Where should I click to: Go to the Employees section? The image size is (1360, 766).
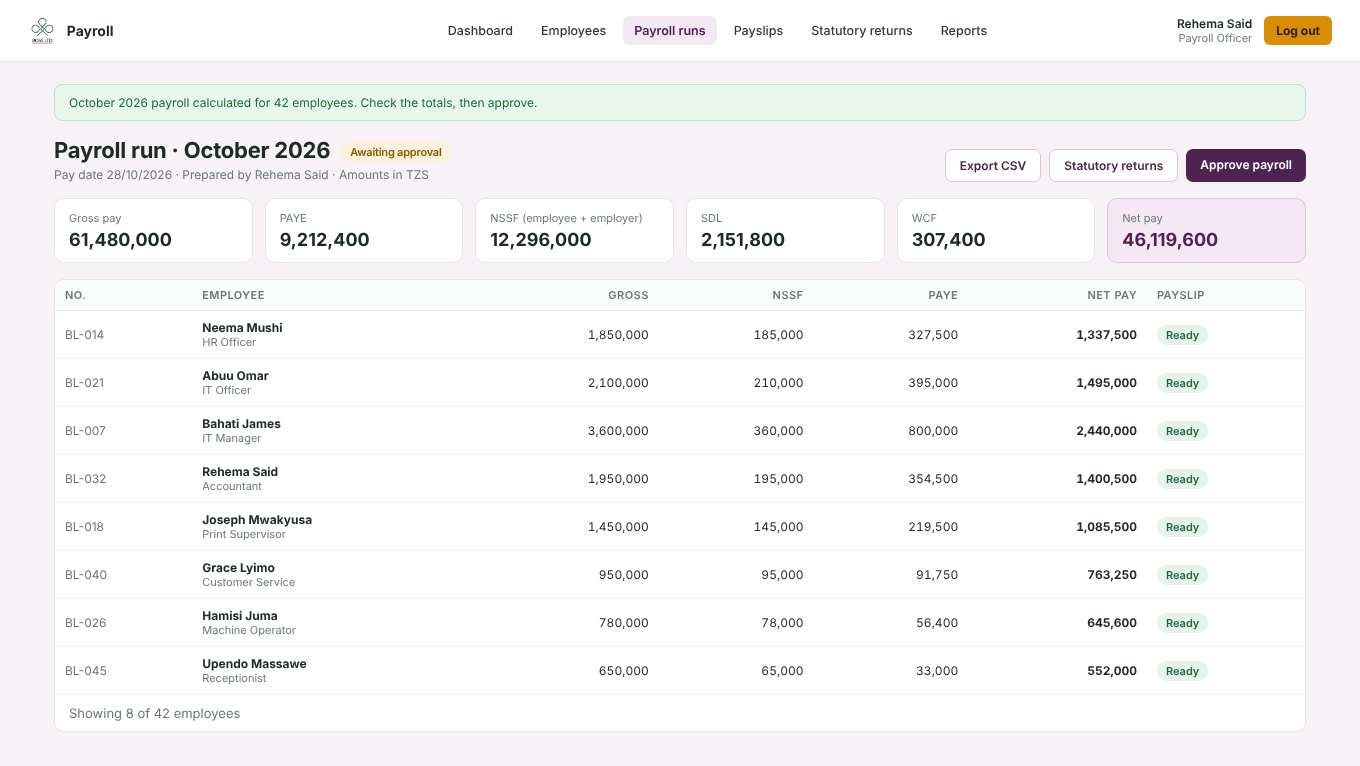pyautogui.click(x=573, y=31)
